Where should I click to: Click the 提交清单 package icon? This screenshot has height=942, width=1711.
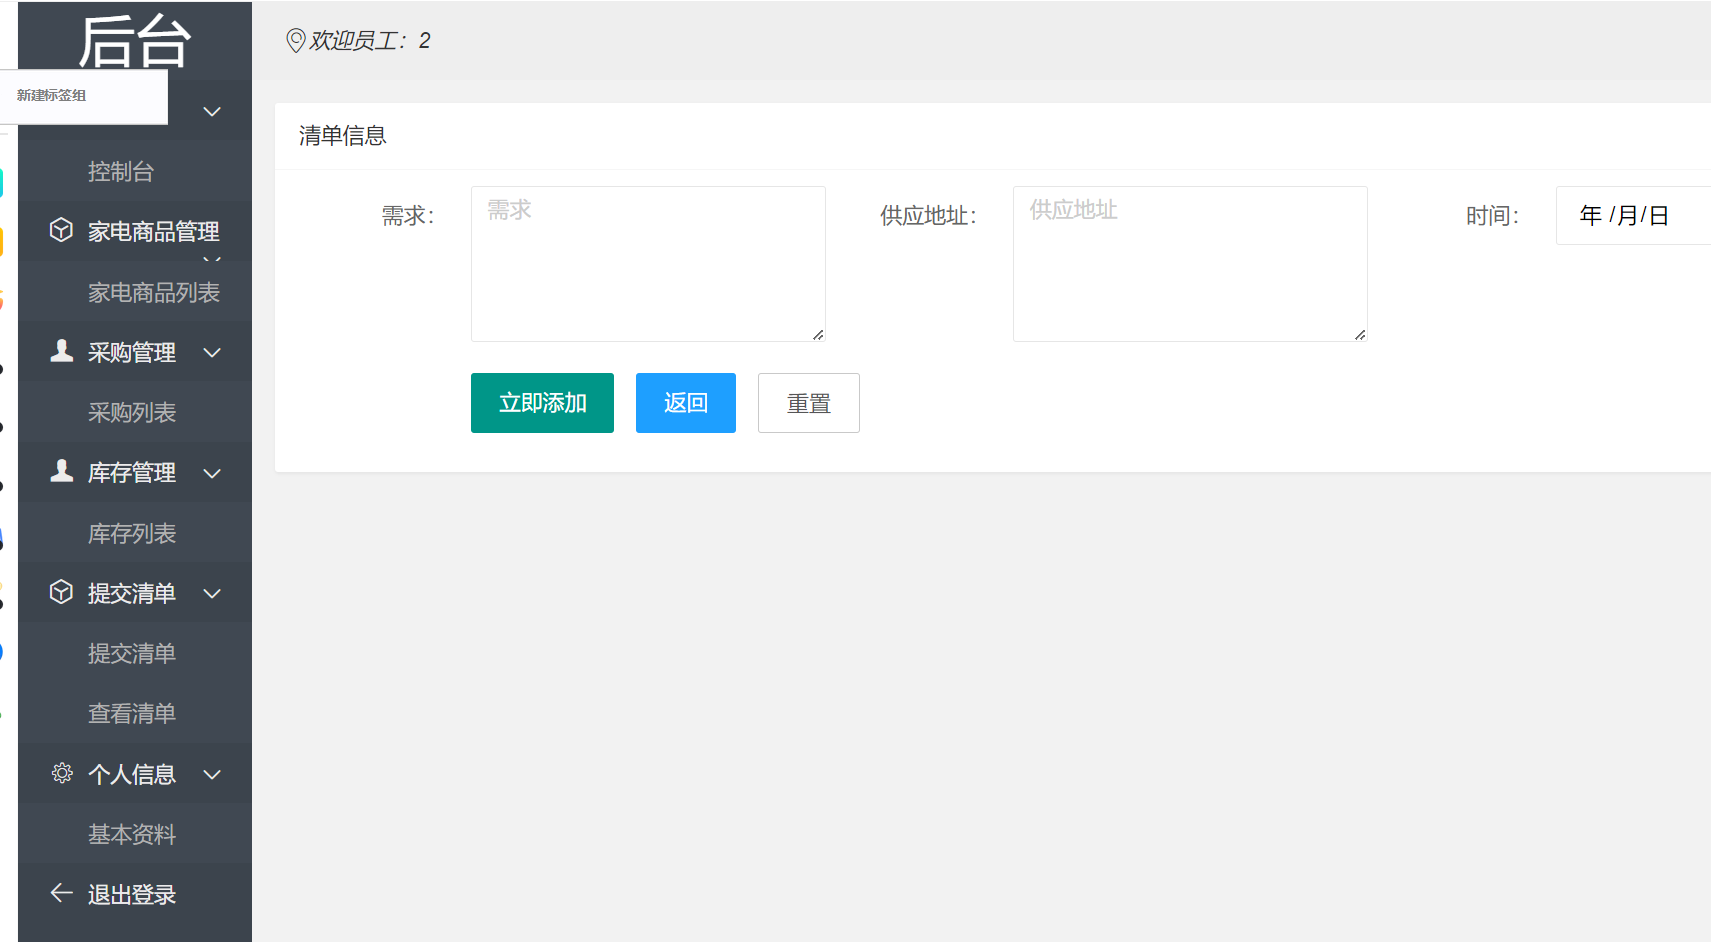tap(61, 592)
